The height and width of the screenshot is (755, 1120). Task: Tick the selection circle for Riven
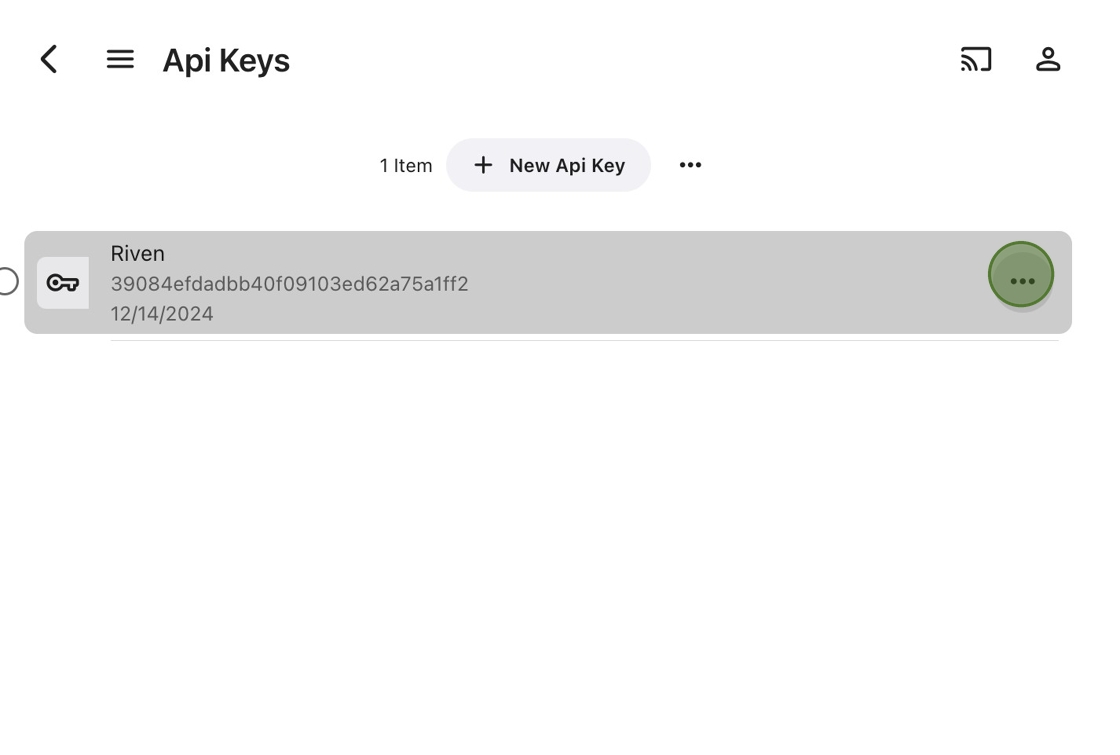[7, 282]
